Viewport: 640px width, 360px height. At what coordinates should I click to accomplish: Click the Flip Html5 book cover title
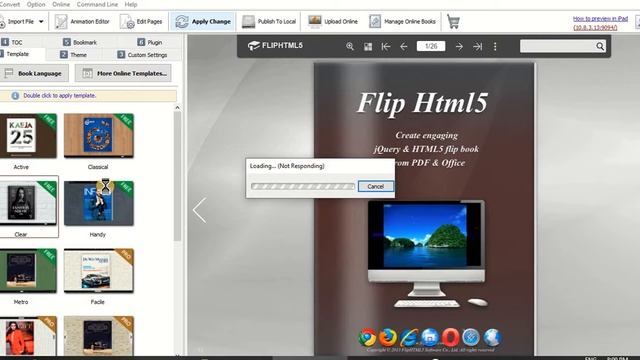(422, 102)
